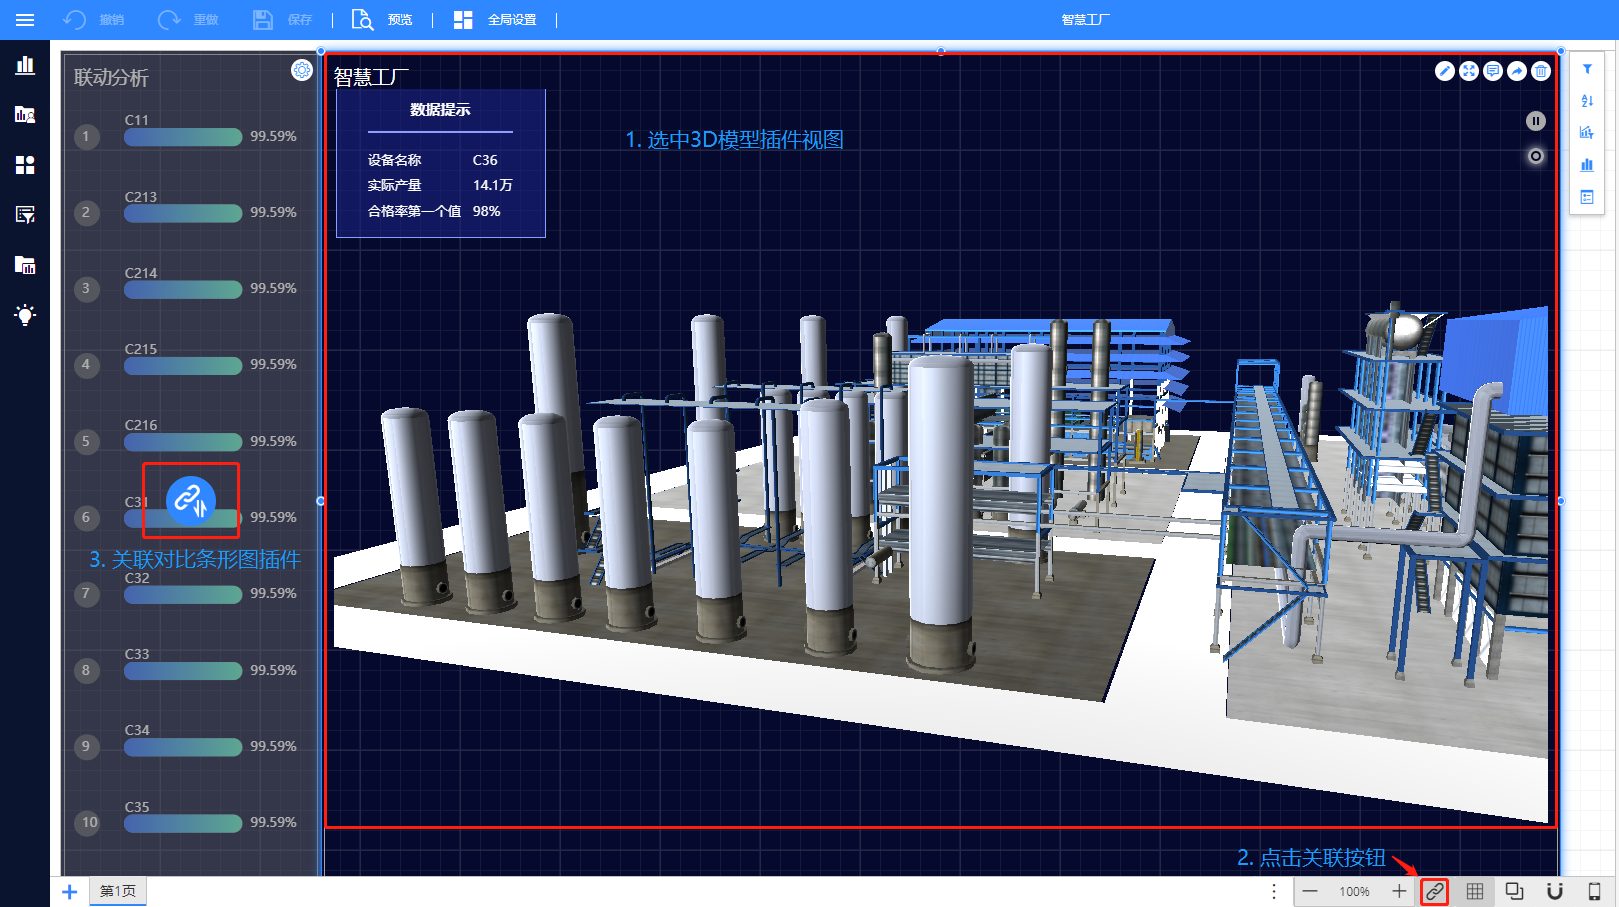This screenshot has height=907, width=1619.
Task: Click the blue link icon on bar chart
Action: pyautogui.click(x=190, y=499)
